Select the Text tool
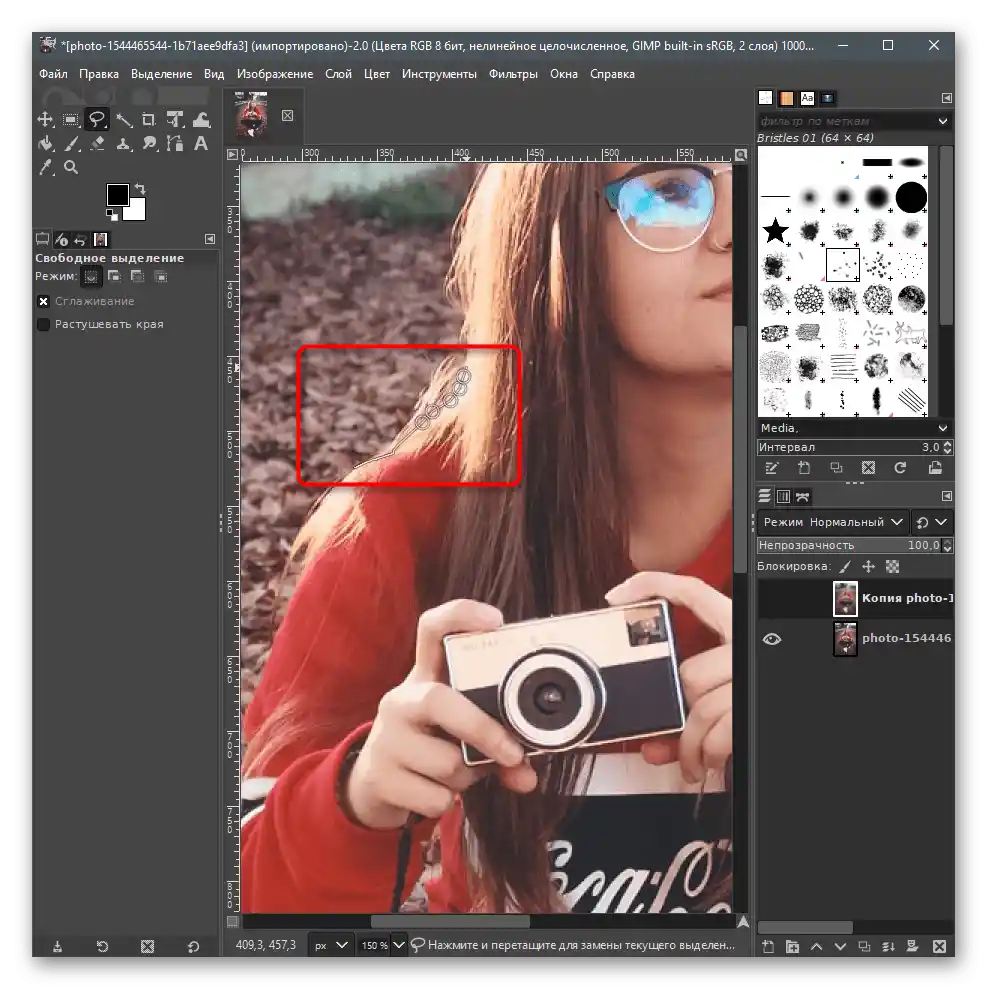 tap(201, 144)
